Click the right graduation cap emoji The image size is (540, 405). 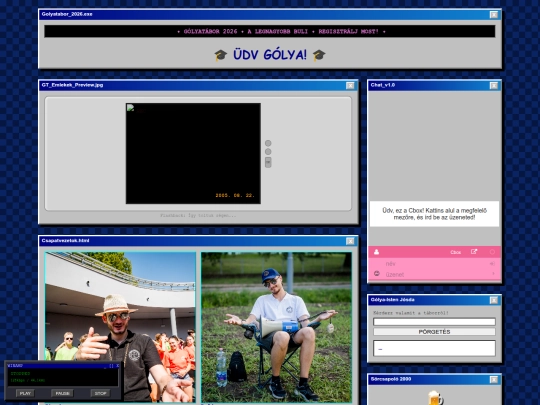click(319, 55)
